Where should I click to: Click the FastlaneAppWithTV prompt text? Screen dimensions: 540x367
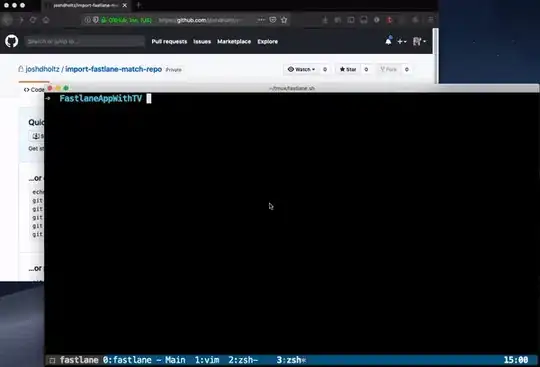101,98
